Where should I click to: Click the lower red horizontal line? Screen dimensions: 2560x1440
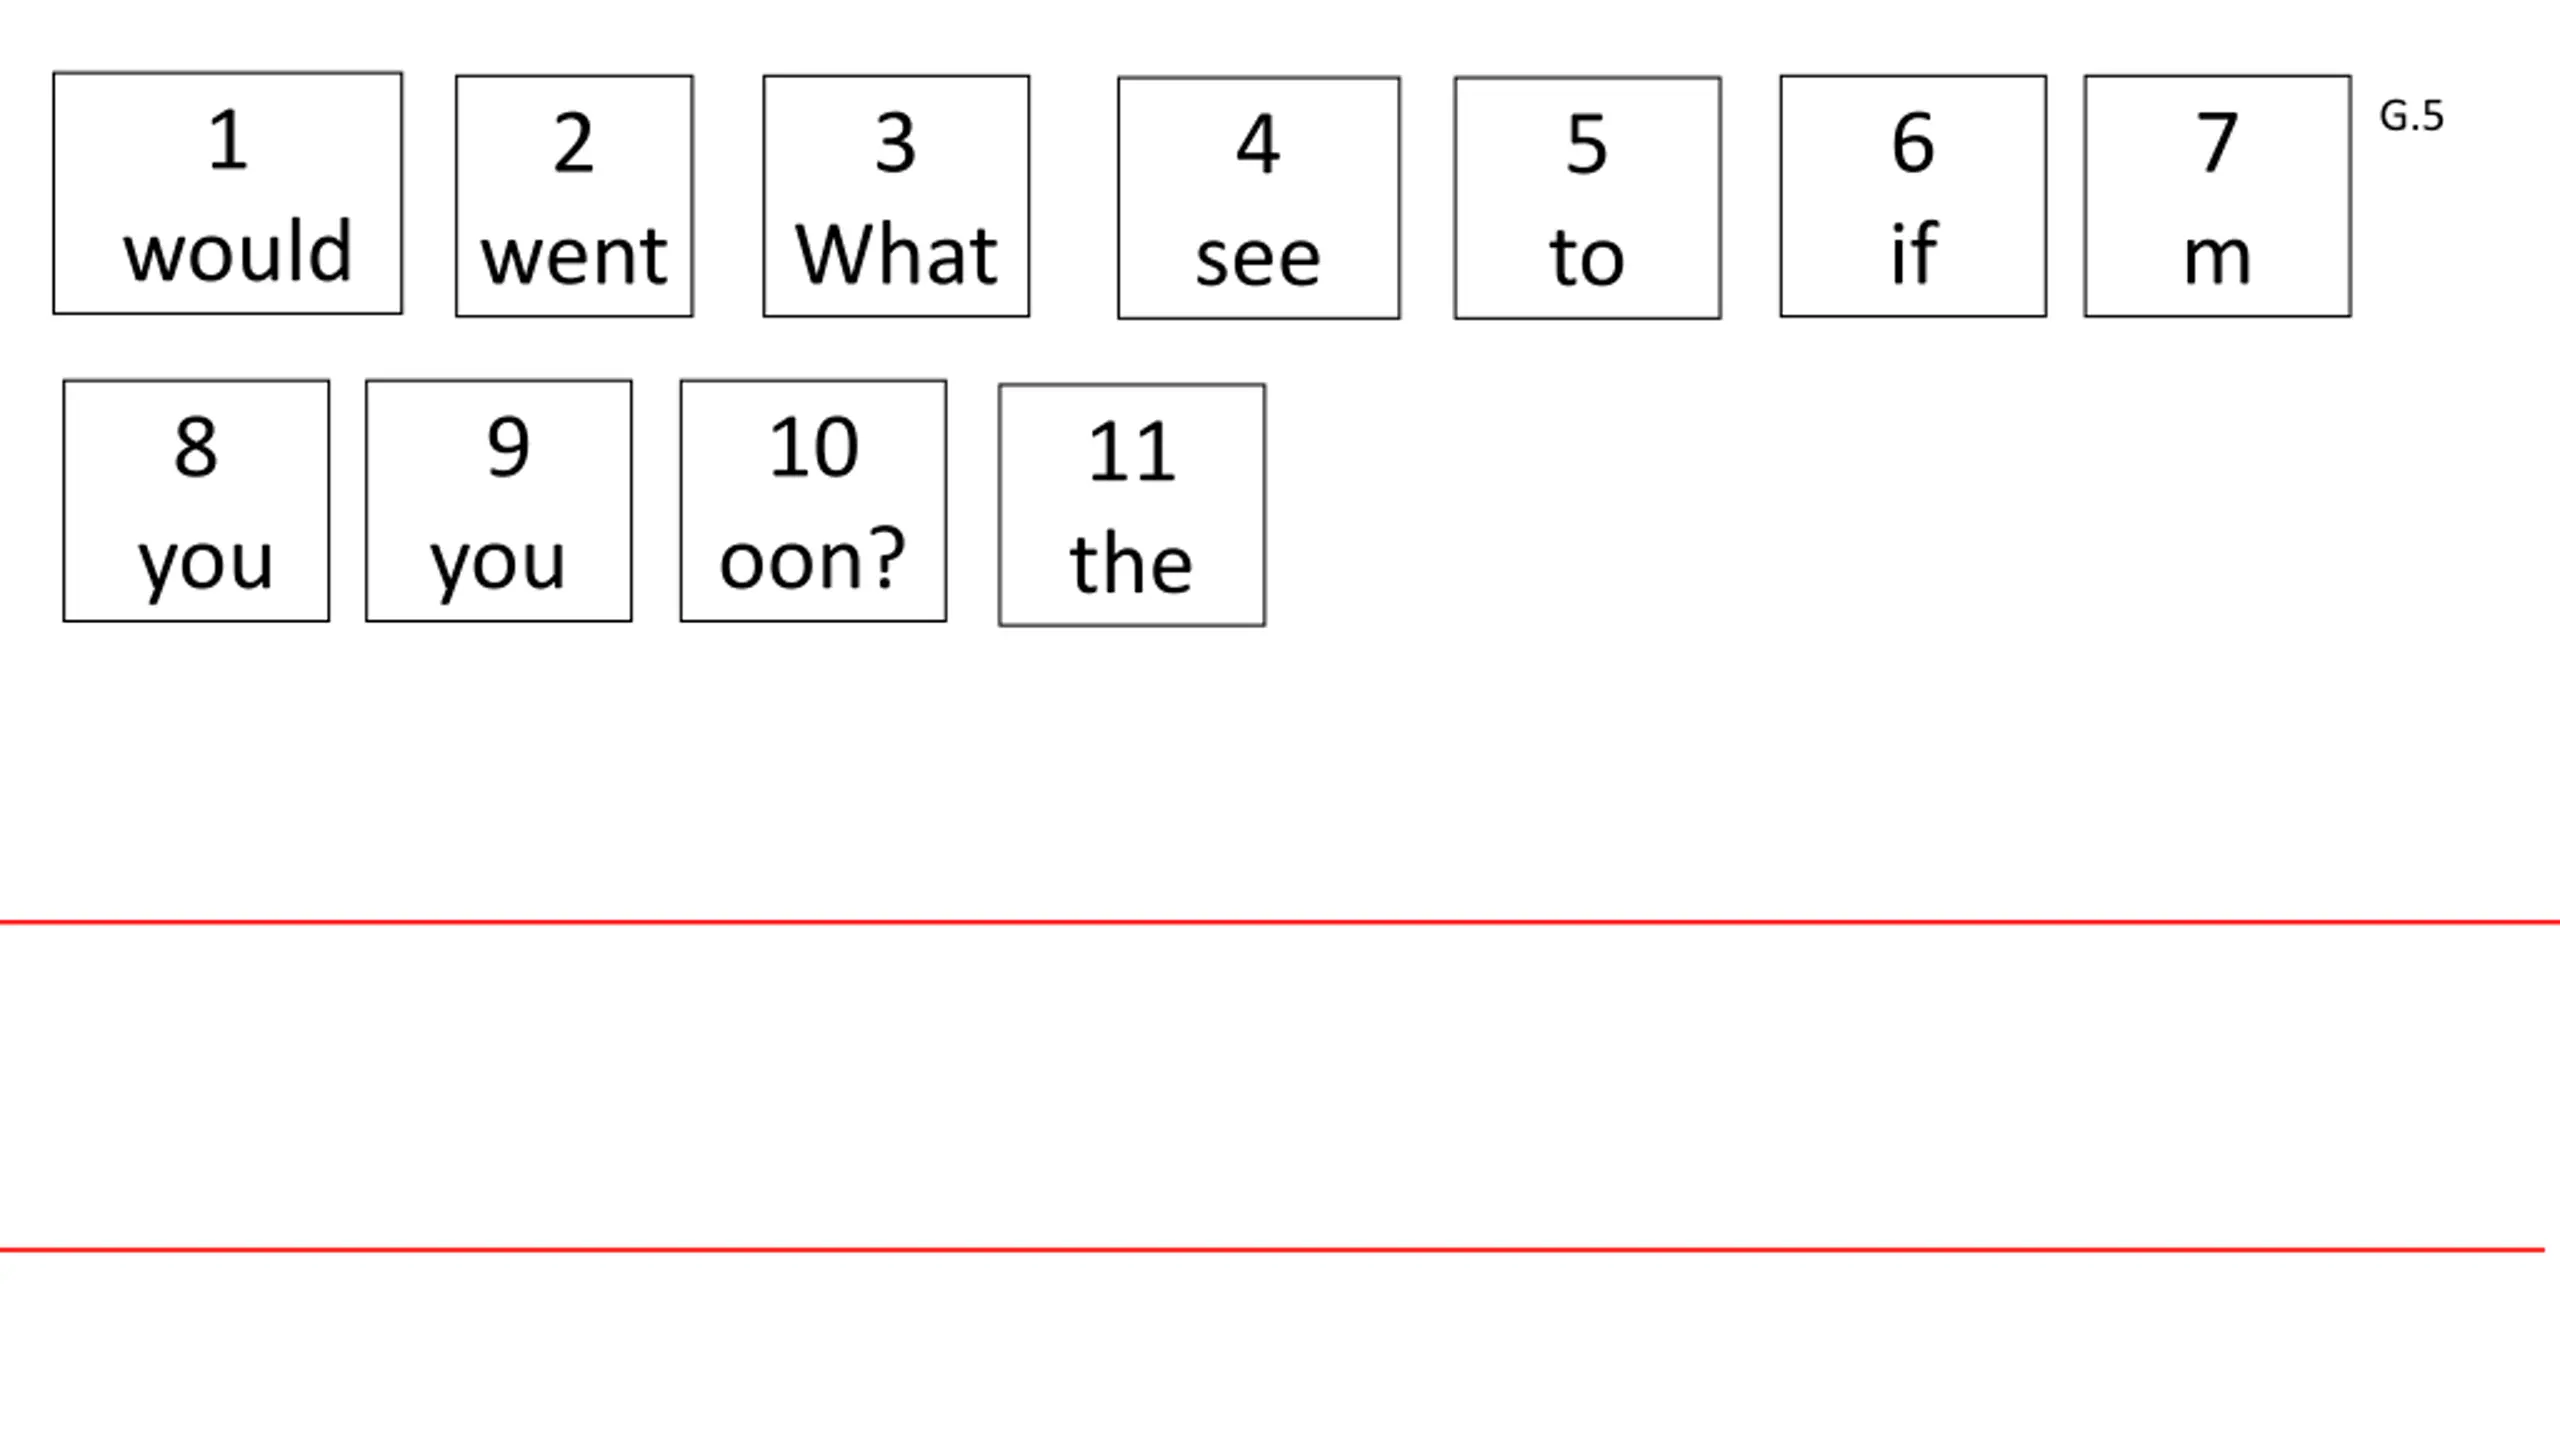pyautogui.click(x=1270, y=1250)
